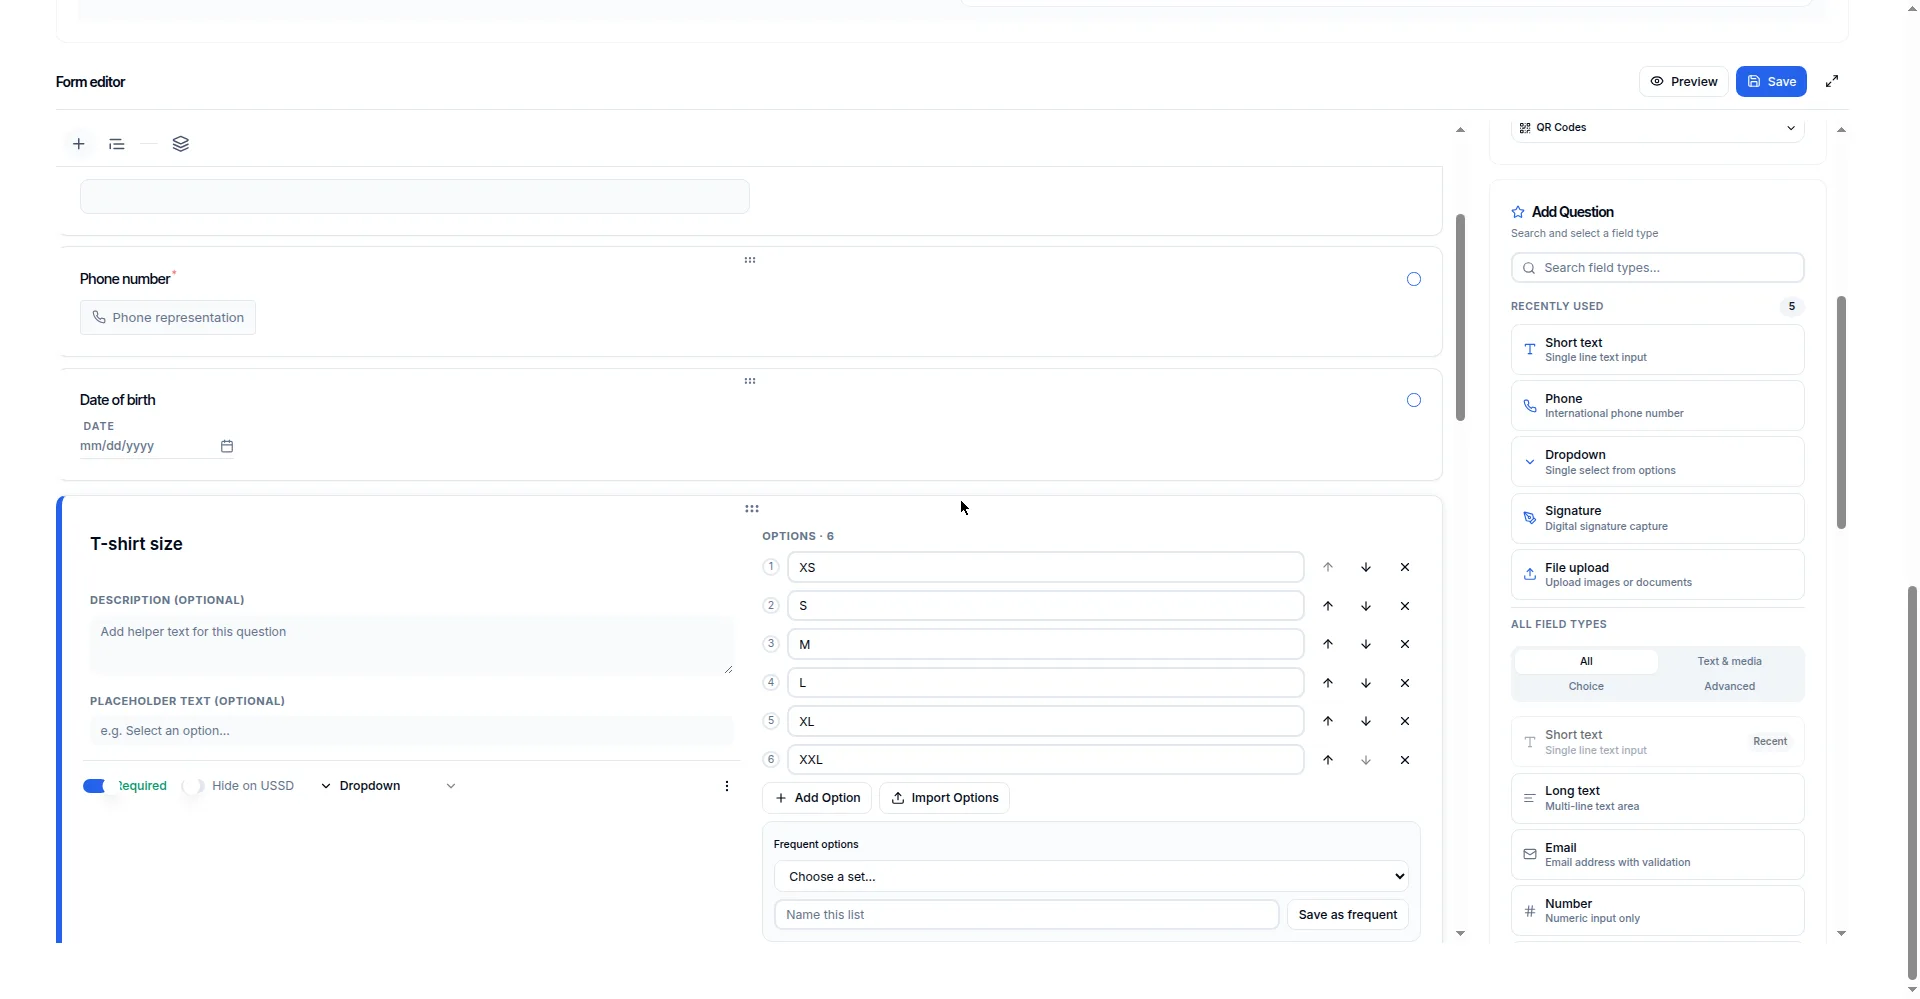The image size is (1920, 999).
Task: Switch to Text & media tab
Action: (x=1729, y=661)
